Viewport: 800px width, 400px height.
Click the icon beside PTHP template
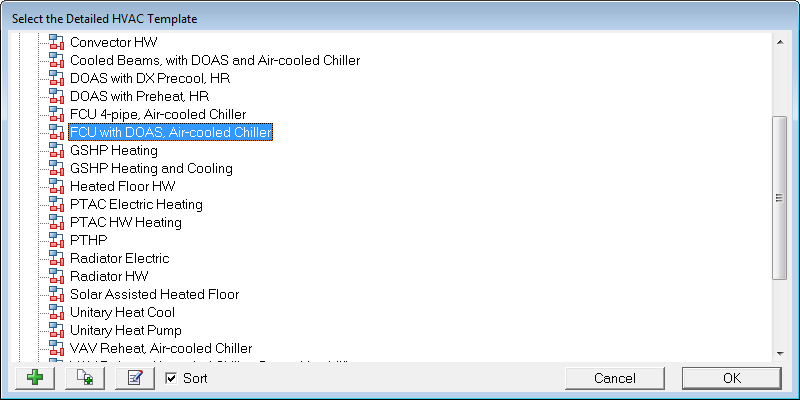[57, 241]
